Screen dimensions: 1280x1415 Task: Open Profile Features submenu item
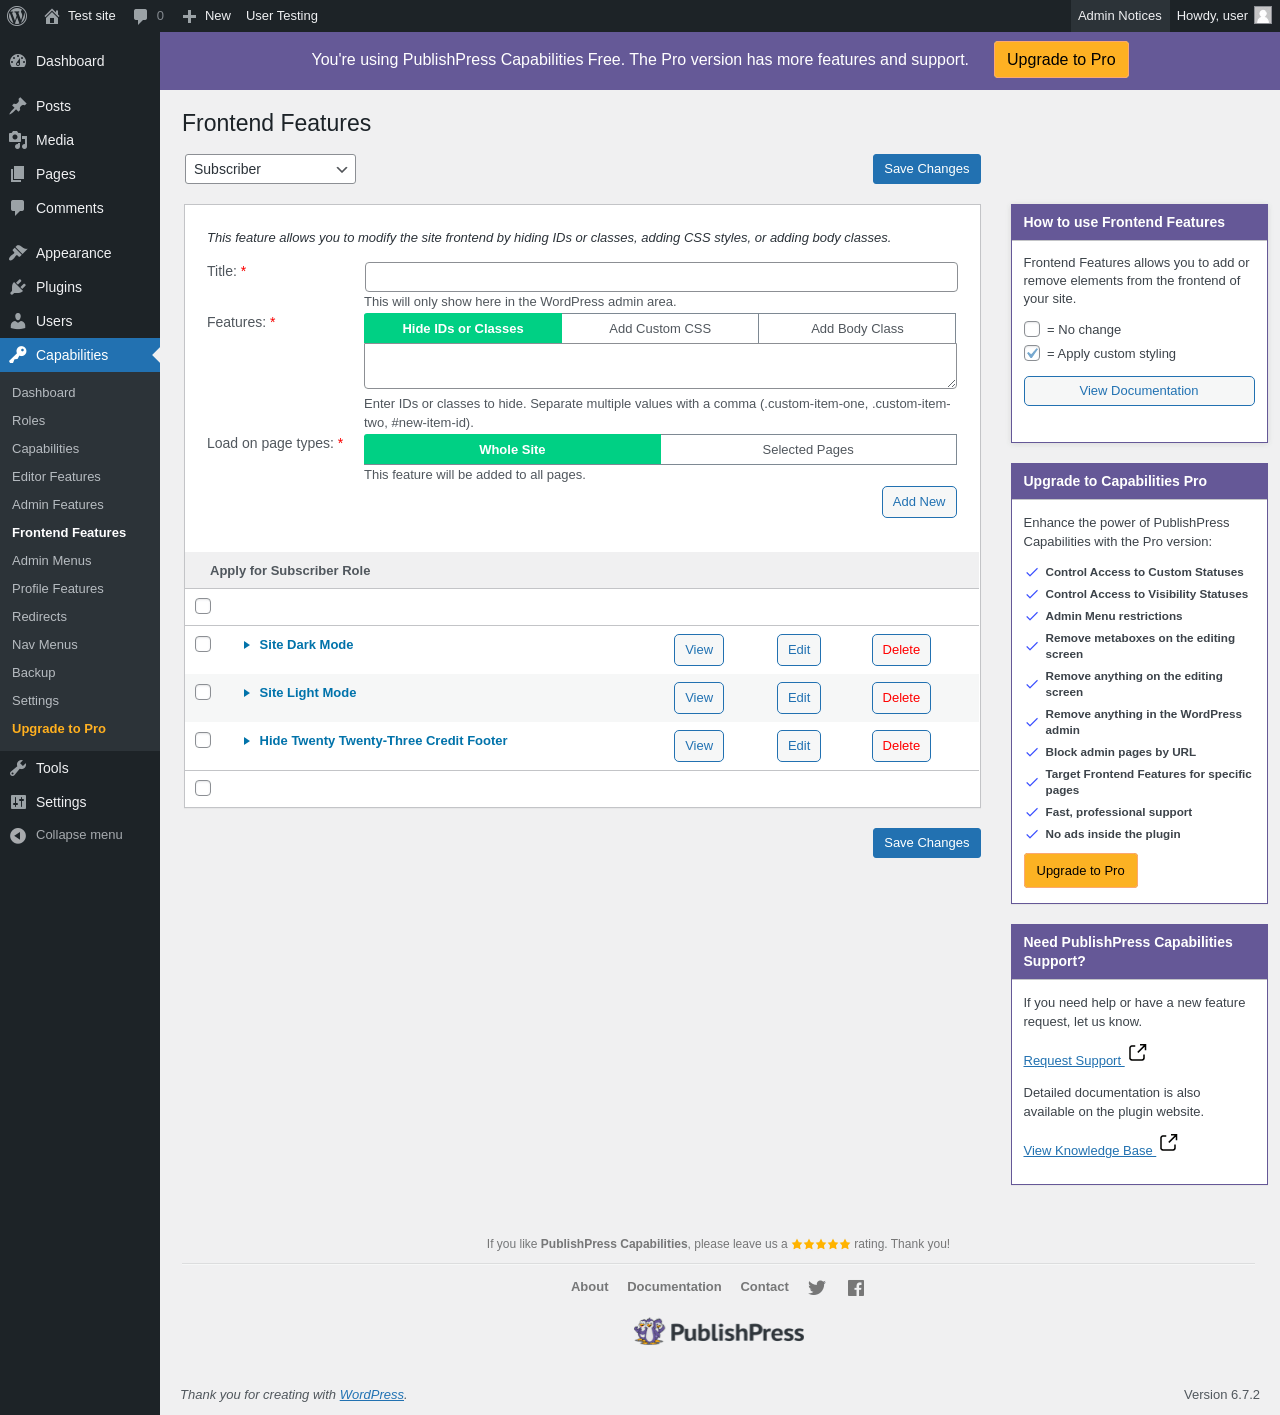[x=58, y=589]
